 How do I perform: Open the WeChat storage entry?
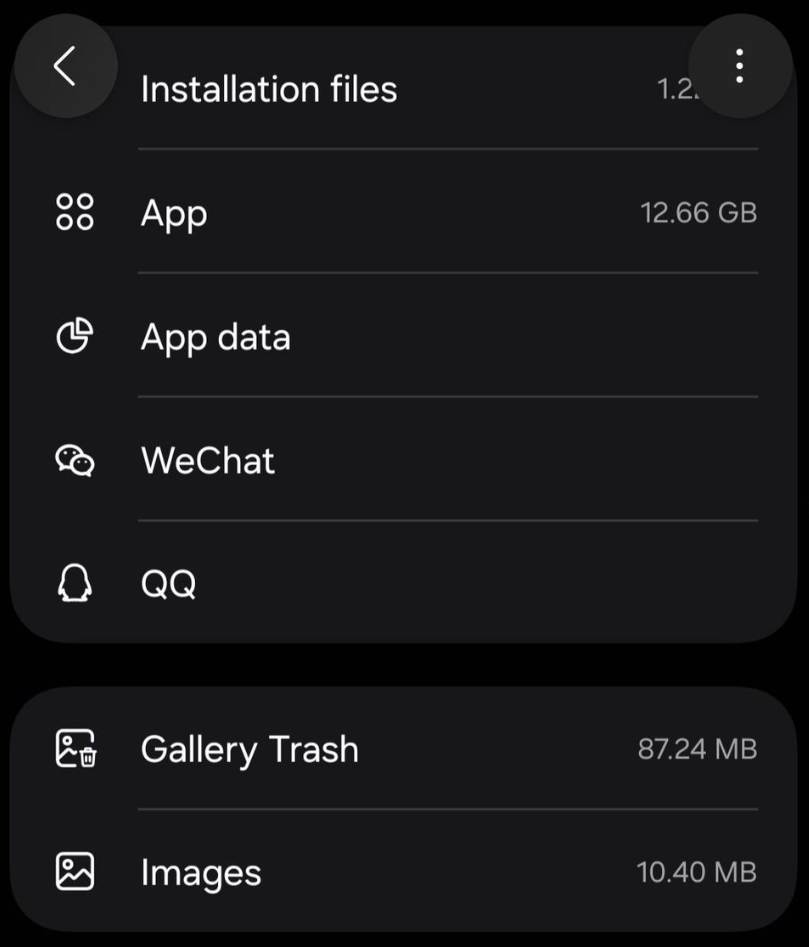click(208, 461)
